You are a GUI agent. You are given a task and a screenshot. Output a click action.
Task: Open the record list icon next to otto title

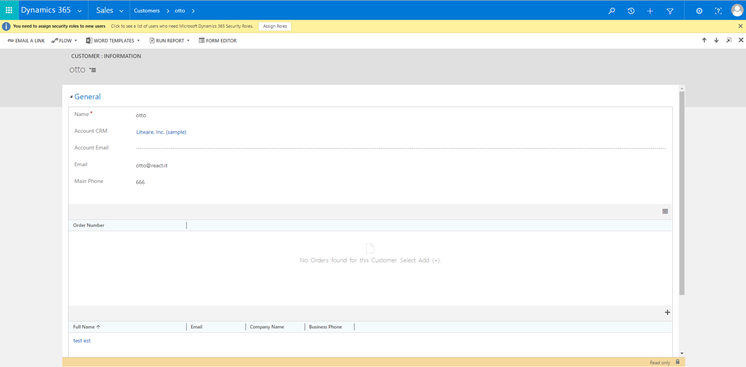93,70
